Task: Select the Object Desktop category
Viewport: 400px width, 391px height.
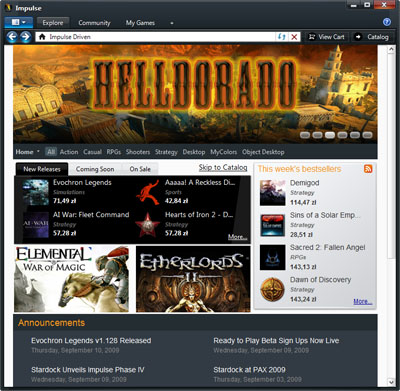Action: [x=263, y=152]
